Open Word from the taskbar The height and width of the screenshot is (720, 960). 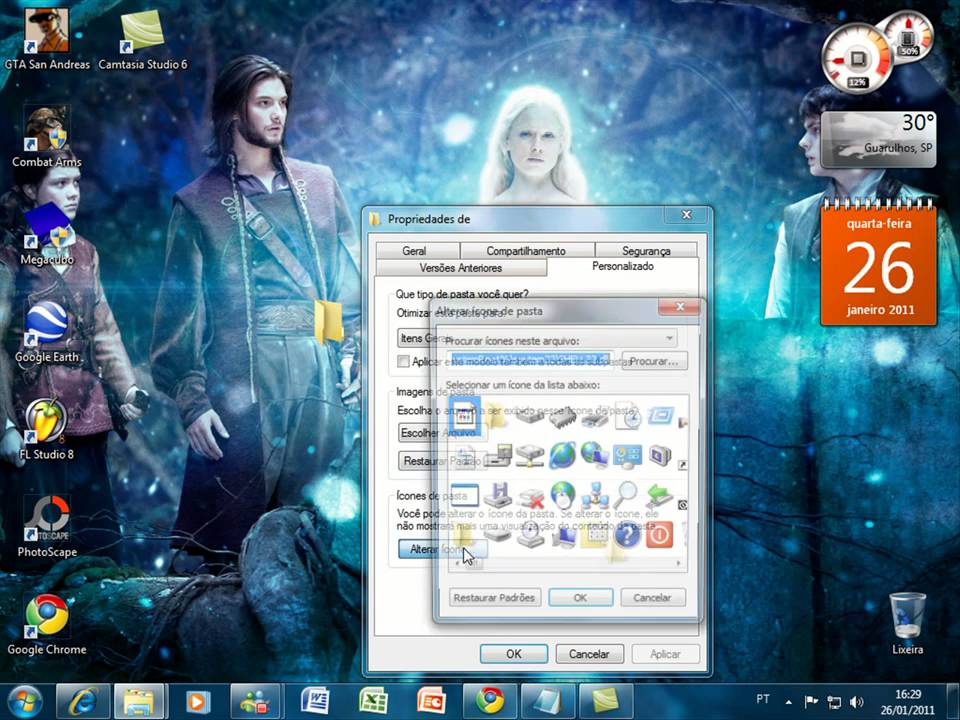(x=316, y=701)
